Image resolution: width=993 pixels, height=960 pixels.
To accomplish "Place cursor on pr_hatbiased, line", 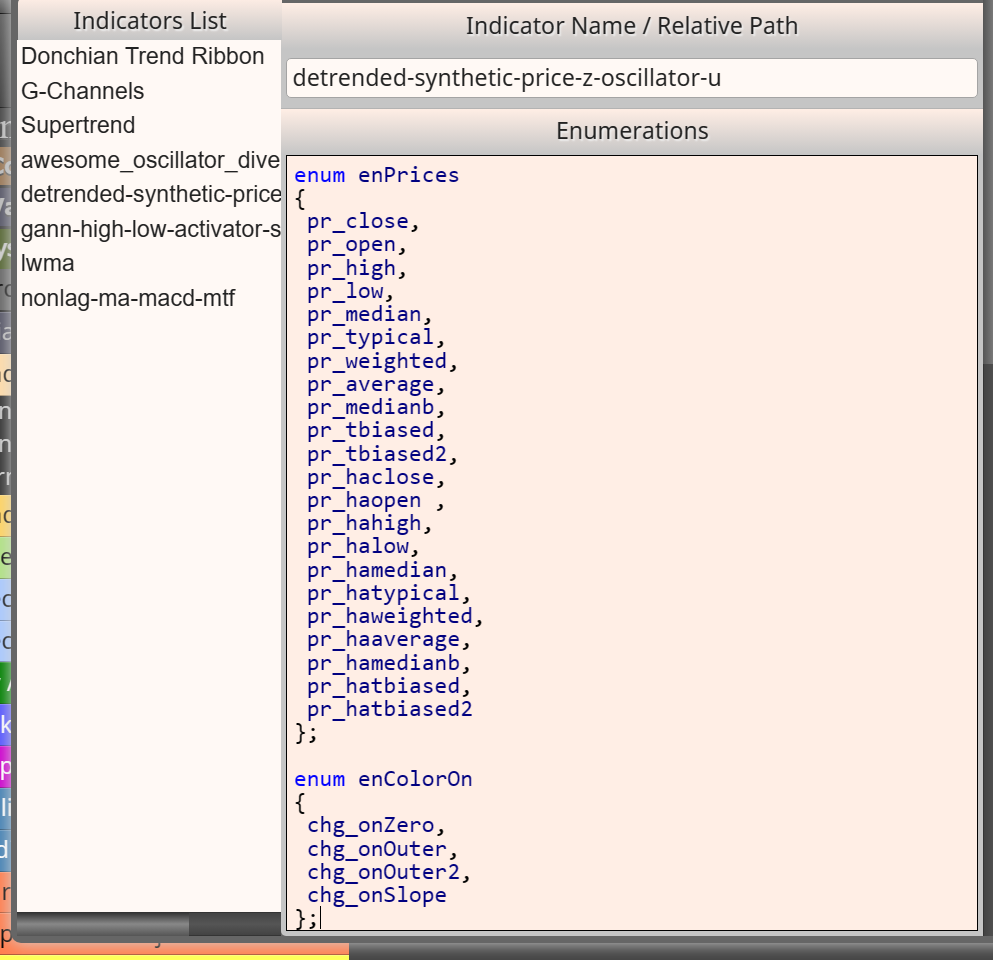I will pos(388,687).
